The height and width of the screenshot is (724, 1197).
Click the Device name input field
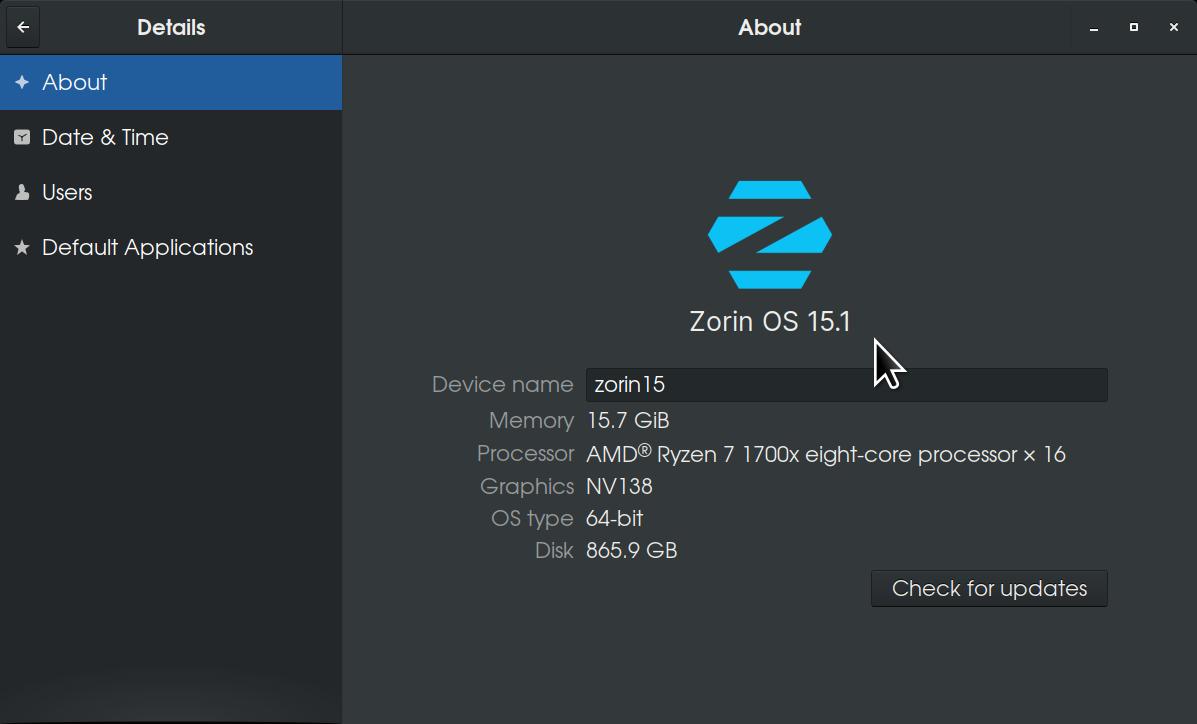point(847,384)
